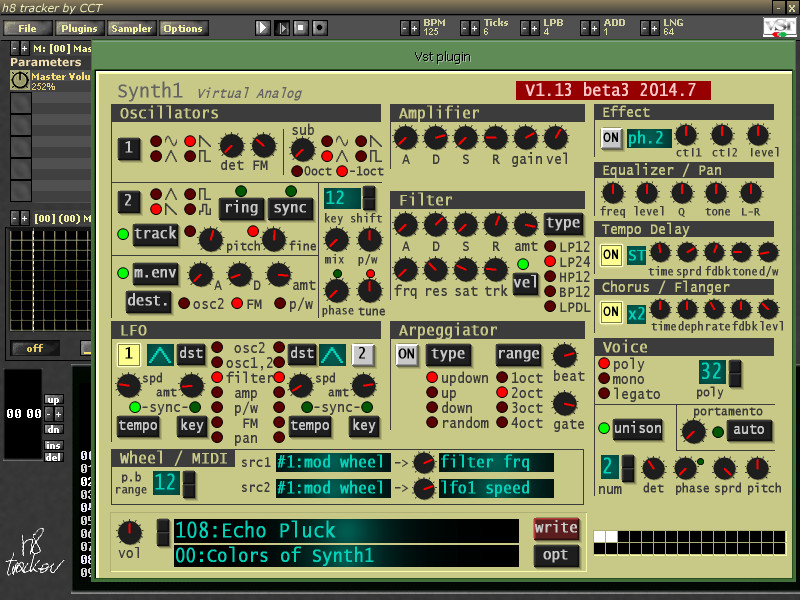Click the Filter type button
This screenshot has height=600, width=800.
click(563, 223)
